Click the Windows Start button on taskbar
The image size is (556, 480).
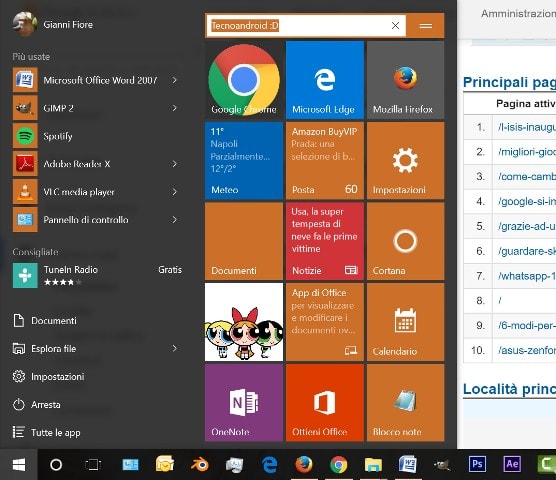(x=19, y=464)
